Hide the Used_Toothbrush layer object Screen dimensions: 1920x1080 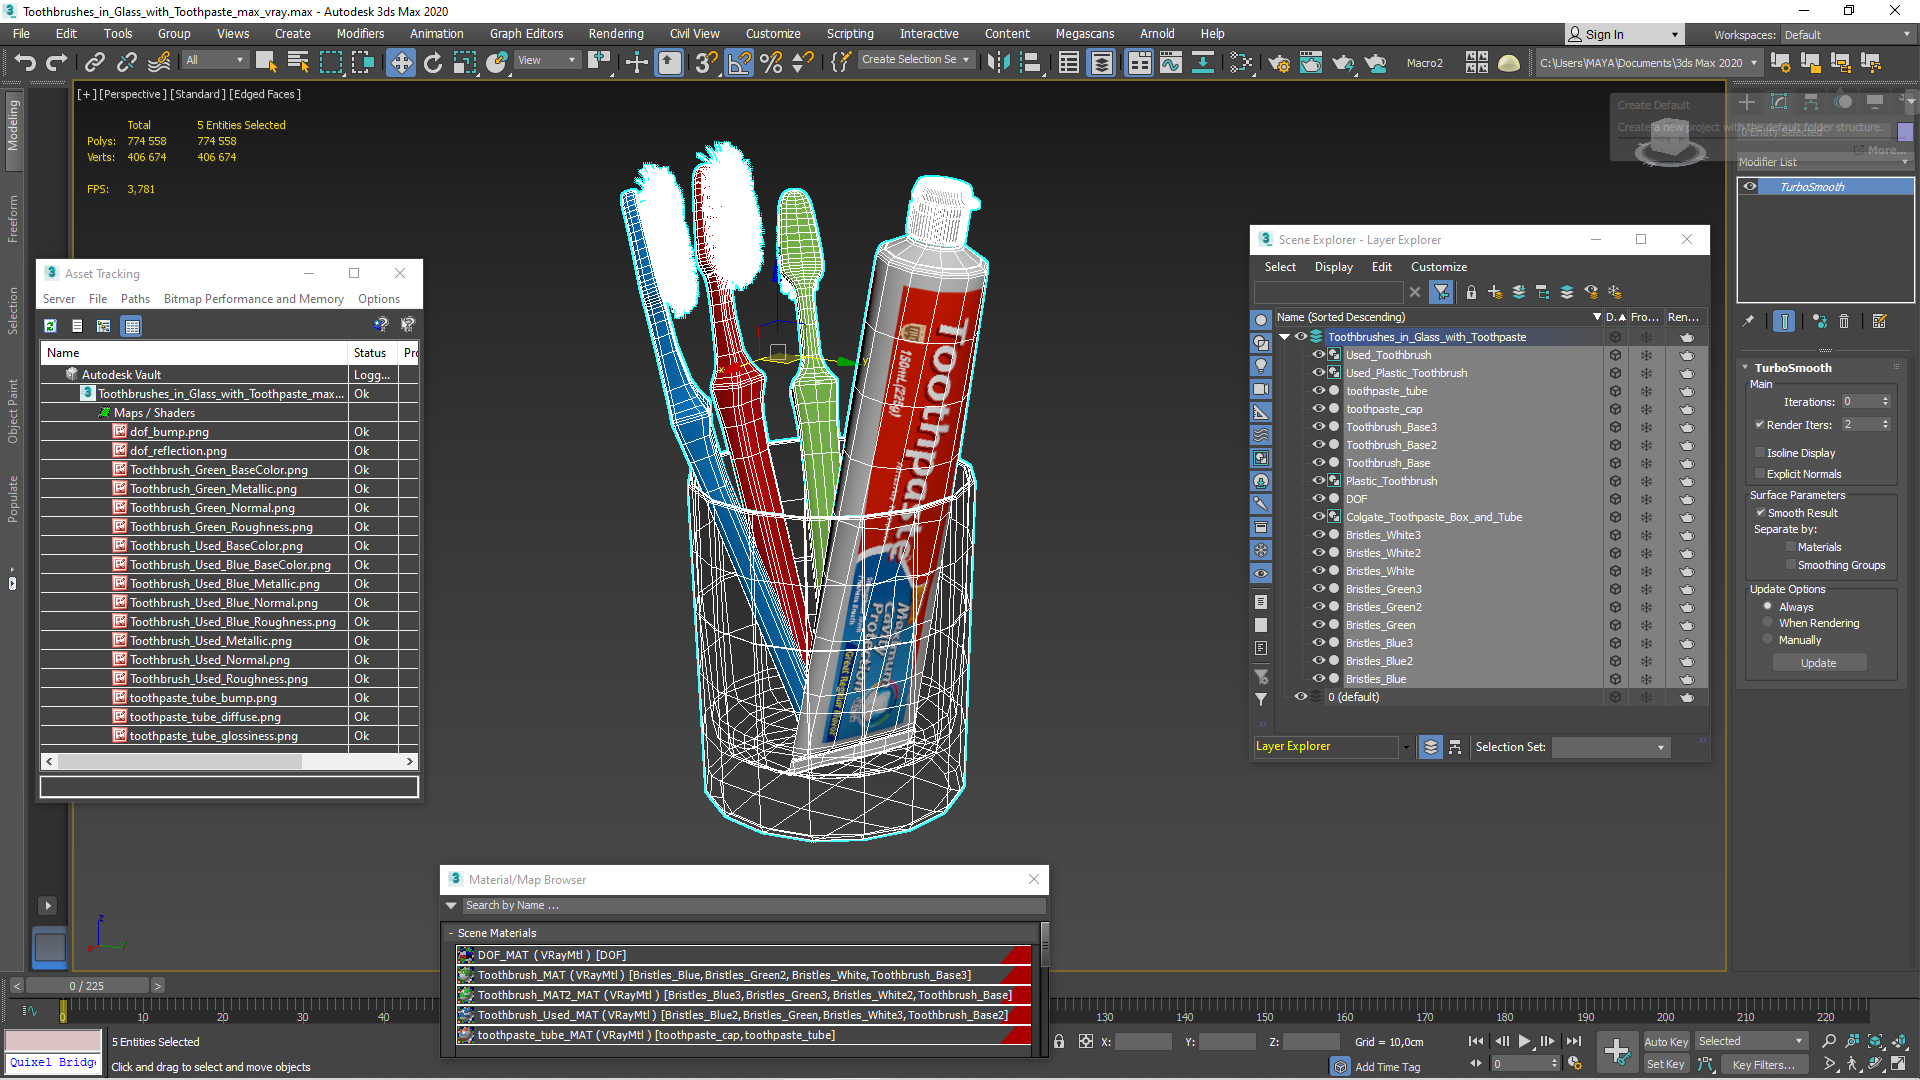point(1318,354)
